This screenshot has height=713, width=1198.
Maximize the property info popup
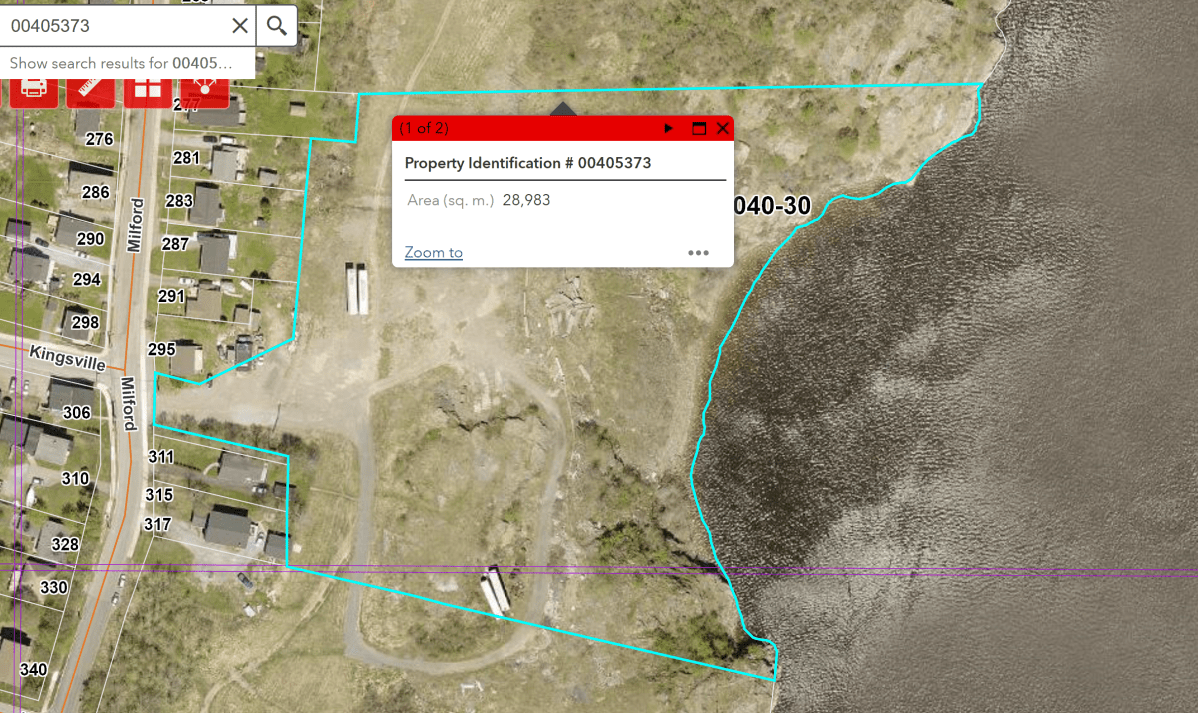pyautogui.click(x=699, y=128)
